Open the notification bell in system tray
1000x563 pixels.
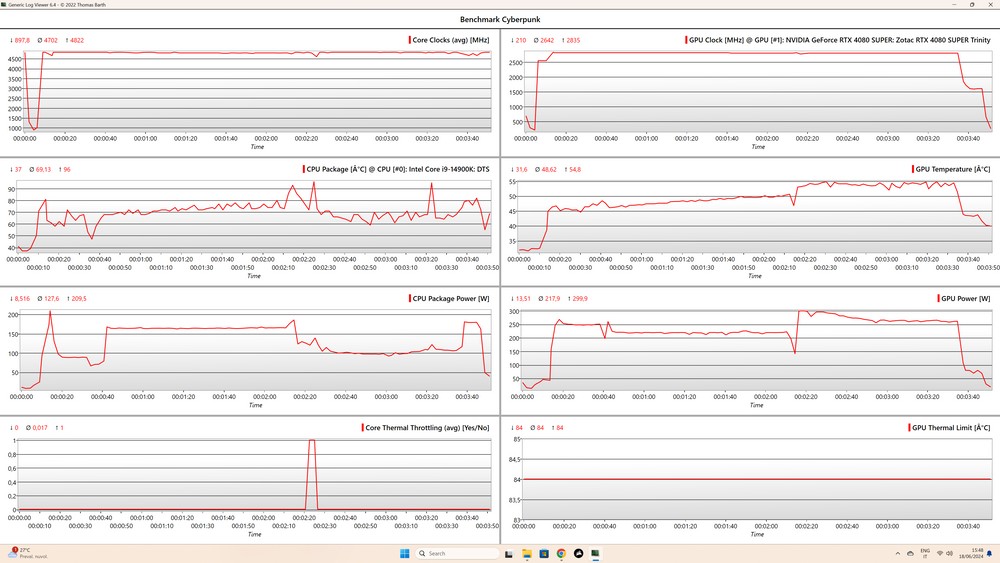(989, 553)
